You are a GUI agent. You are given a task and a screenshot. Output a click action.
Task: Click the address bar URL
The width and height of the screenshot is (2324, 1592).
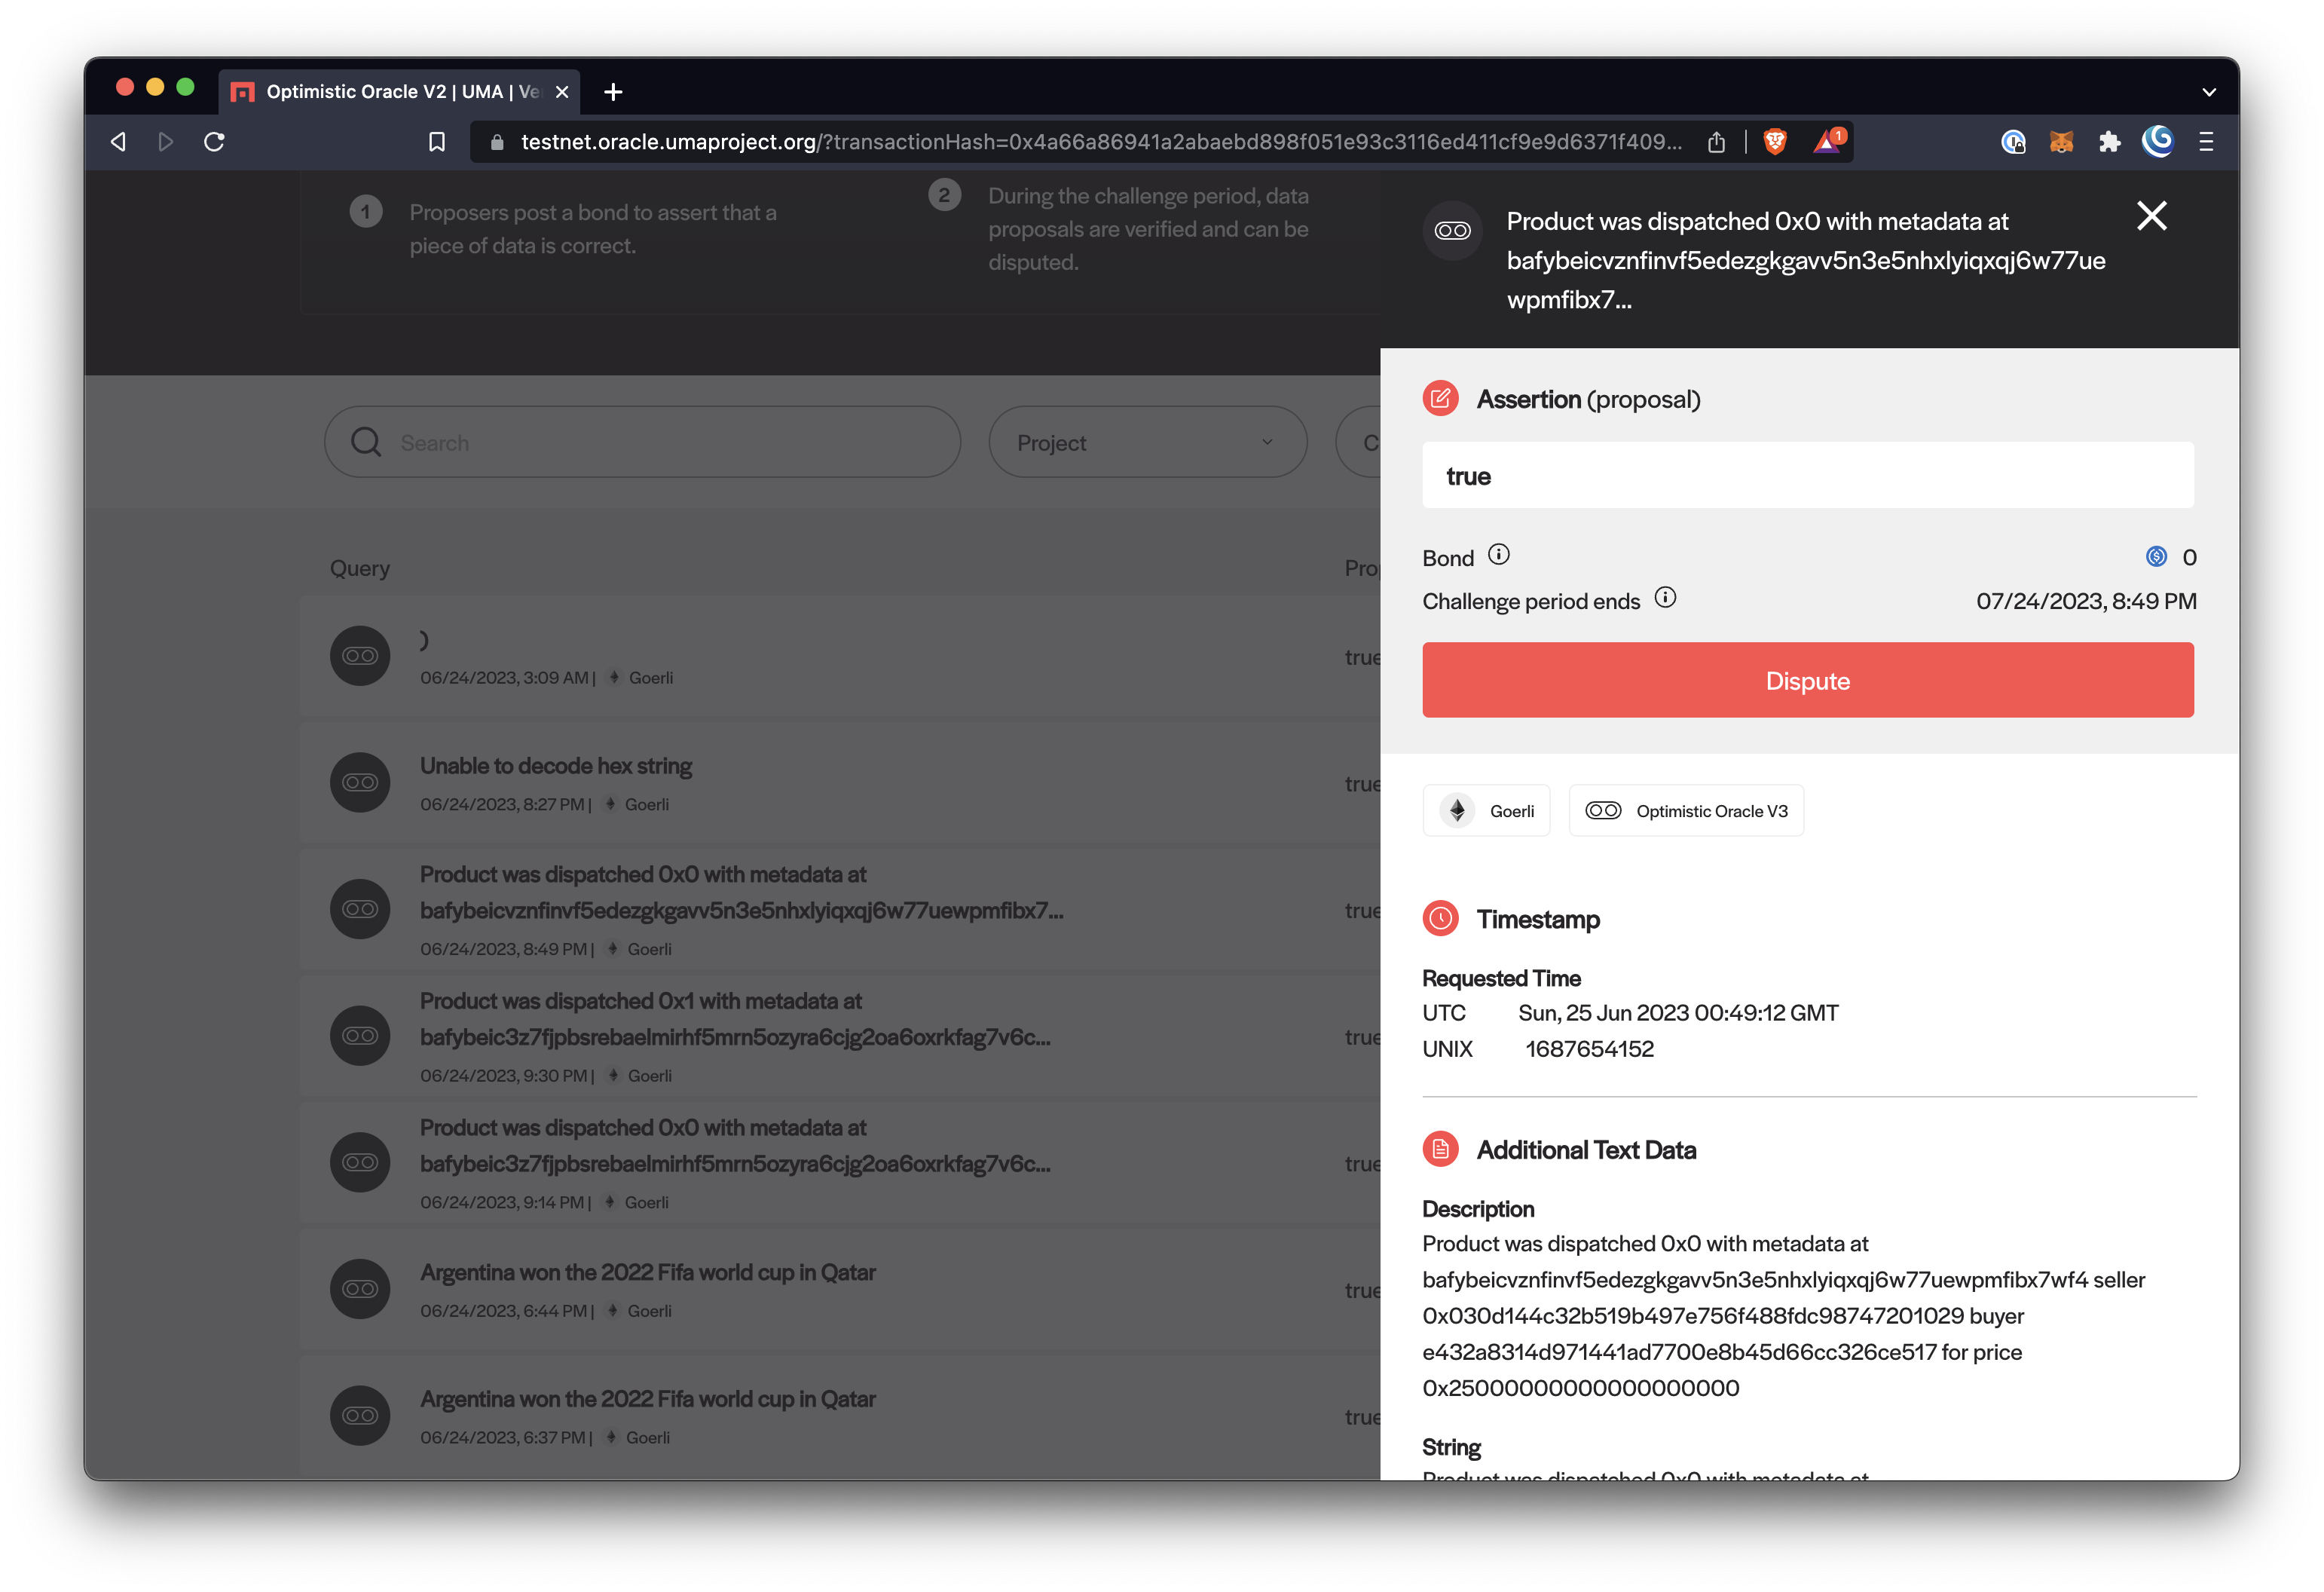(1100, 142)
